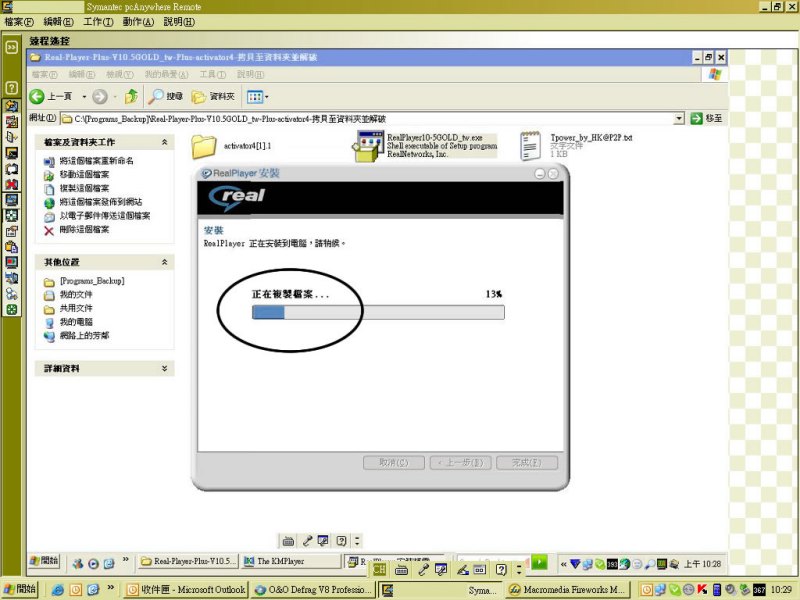
Task: Open the address bar dropdown arrow
Action: point(679,118)
